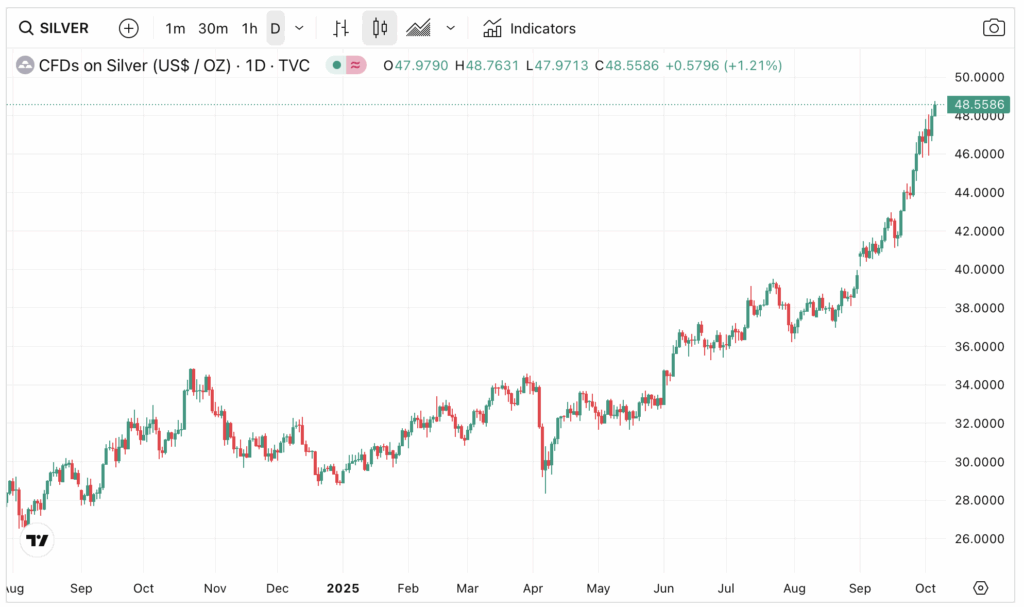
Task: Open the Indicators menu
Action: (529, 28)
